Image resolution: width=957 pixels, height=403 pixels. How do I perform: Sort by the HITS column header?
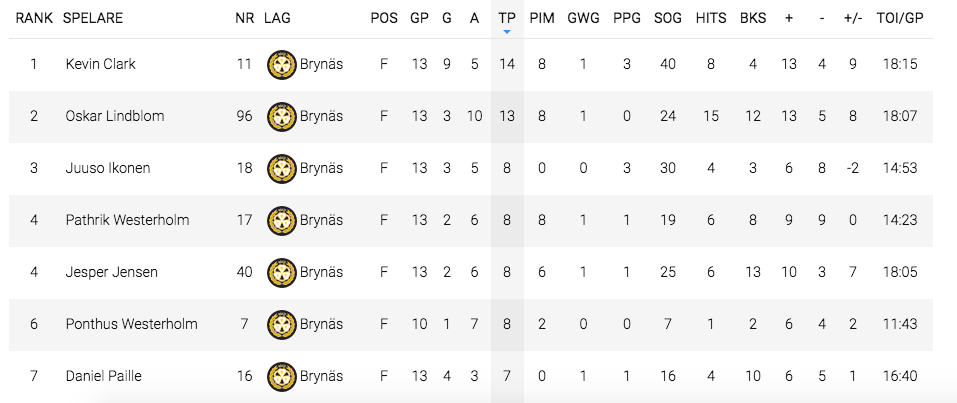coord(711,18)
